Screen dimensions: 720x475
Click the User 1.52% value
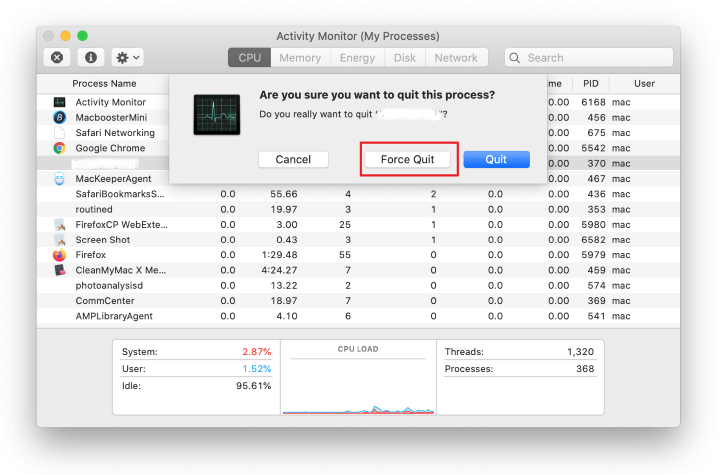257,369
